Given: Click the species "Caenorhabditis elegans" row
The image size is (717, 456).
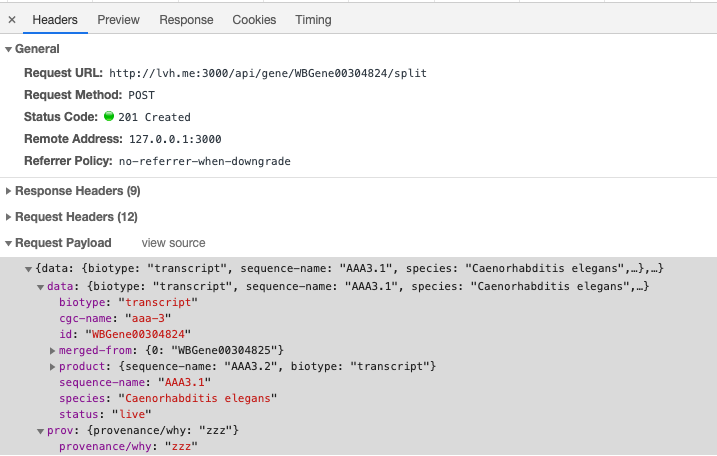Looking at the screenshot, I should 168,398.
